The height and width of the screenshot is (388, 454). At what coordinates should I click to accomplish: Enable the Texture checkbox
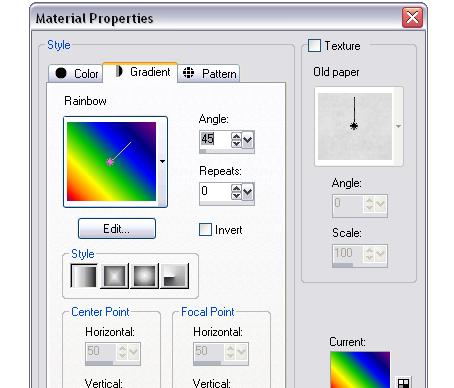coord(314,45)
